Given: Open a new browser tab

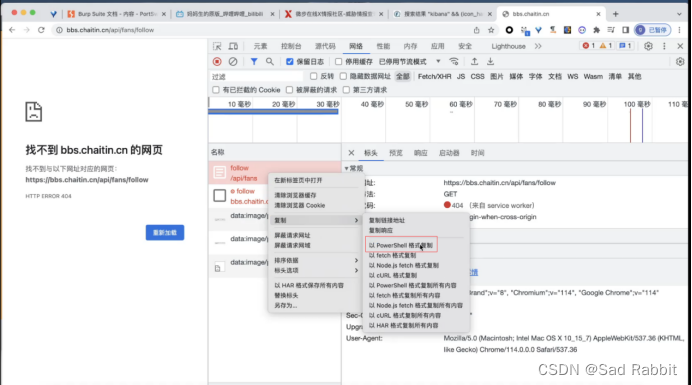Looking at the screenshot, I should [x=616, y=14].
